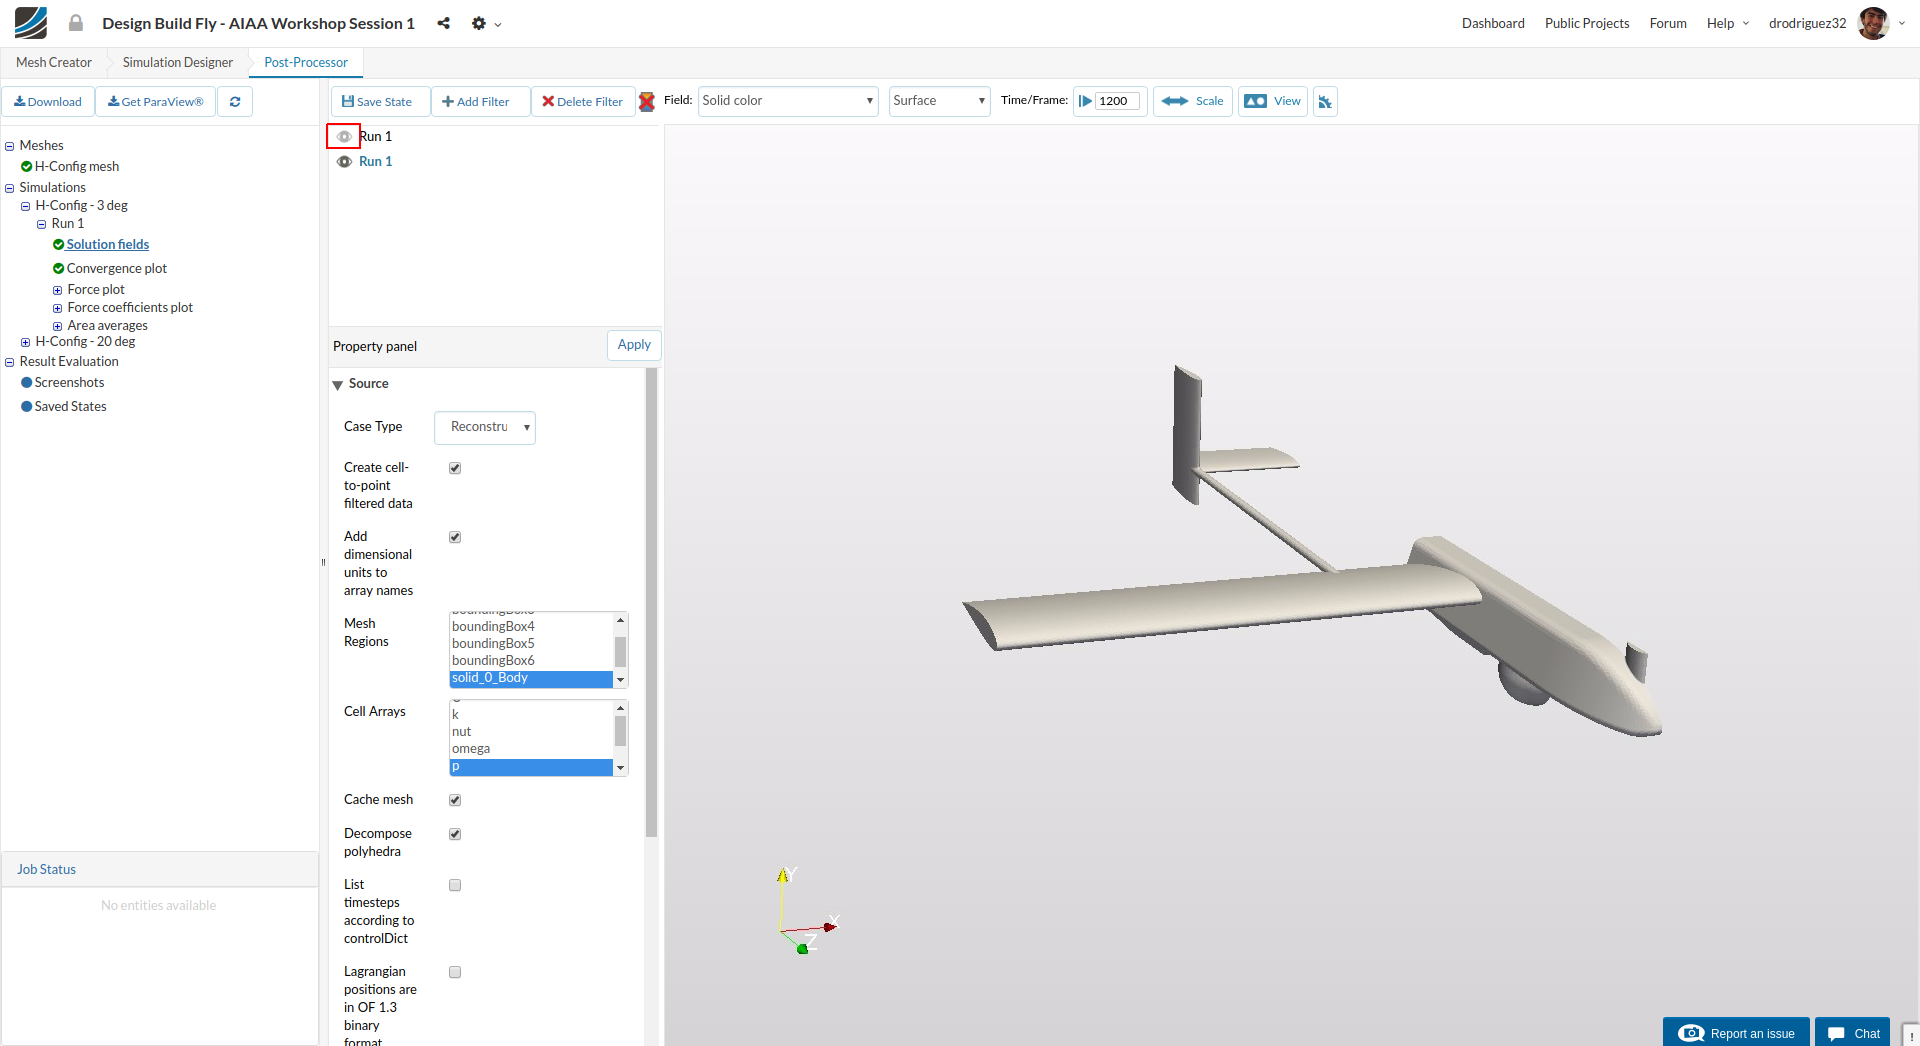Switch to the Mesh Creator tab
The width and height of the screenshot is (1920, 1046).
[x=54, y=62]
